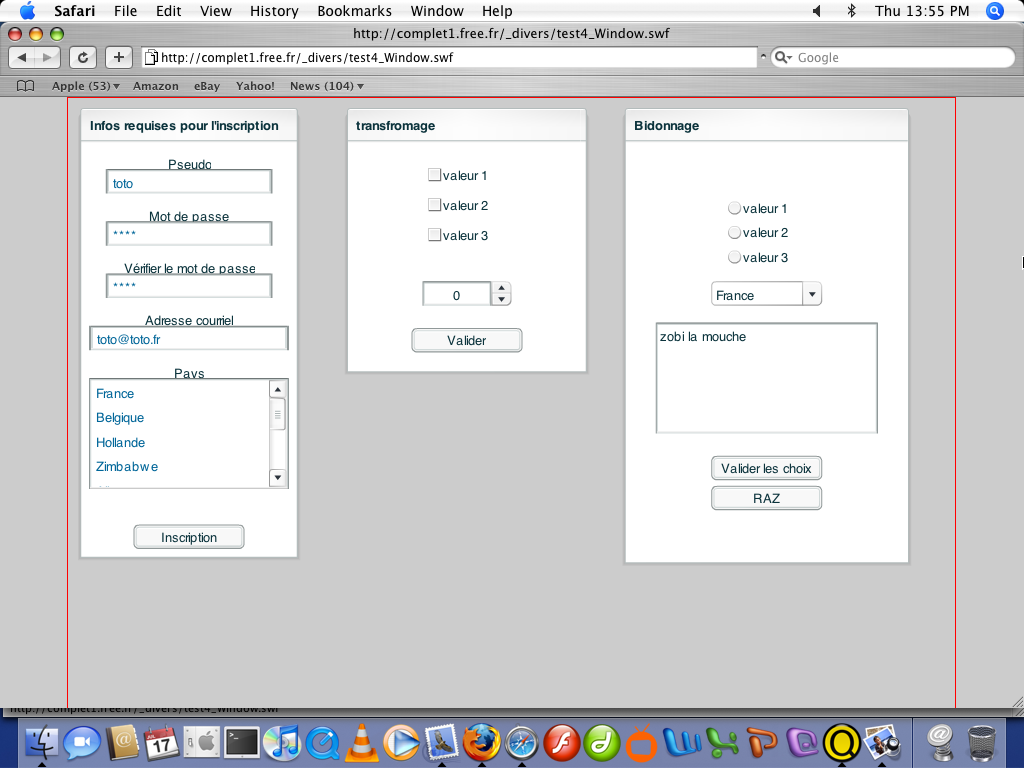Open Mail stamp icon in Dock
Screen dimensions: 1024x768
point(441,743)
